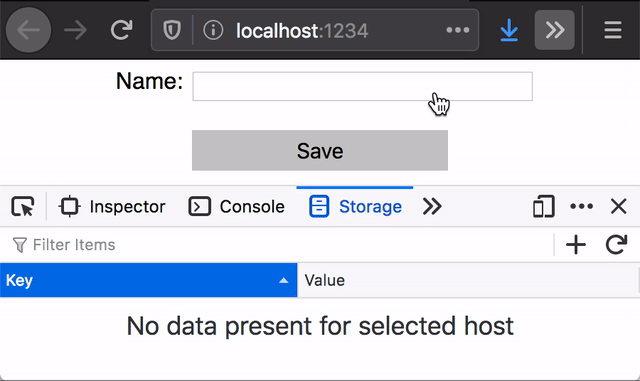Add a new storage item
Viewport: 640px width, 381px height.
(576, 245)
